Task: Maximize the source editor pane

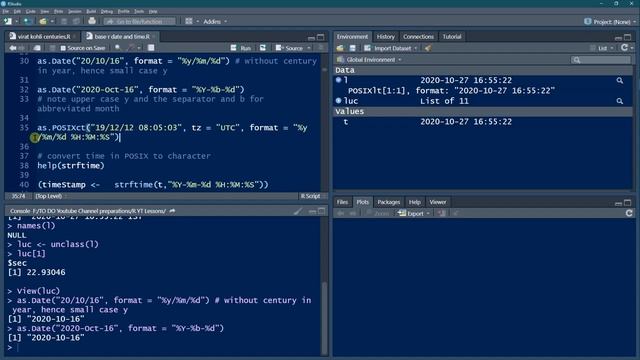Action: [x=321, y=37]
